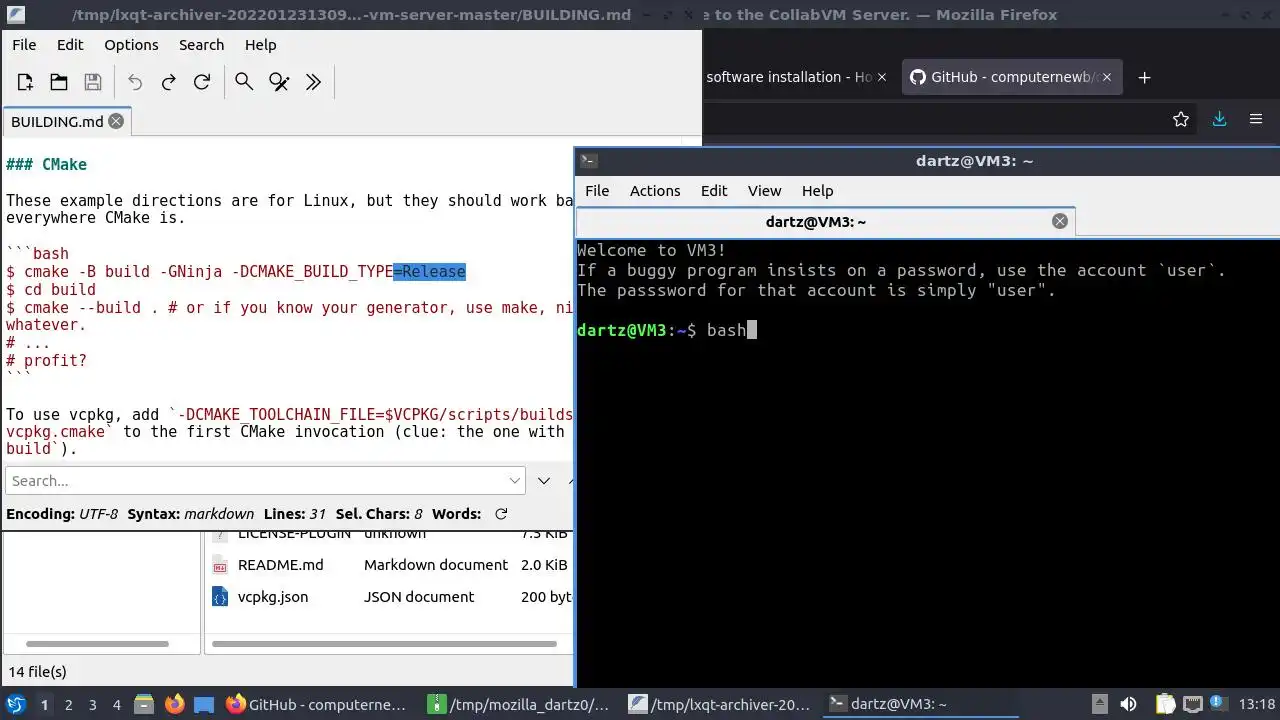
Task: Open the terminal View menu
Action: point(764,191)
